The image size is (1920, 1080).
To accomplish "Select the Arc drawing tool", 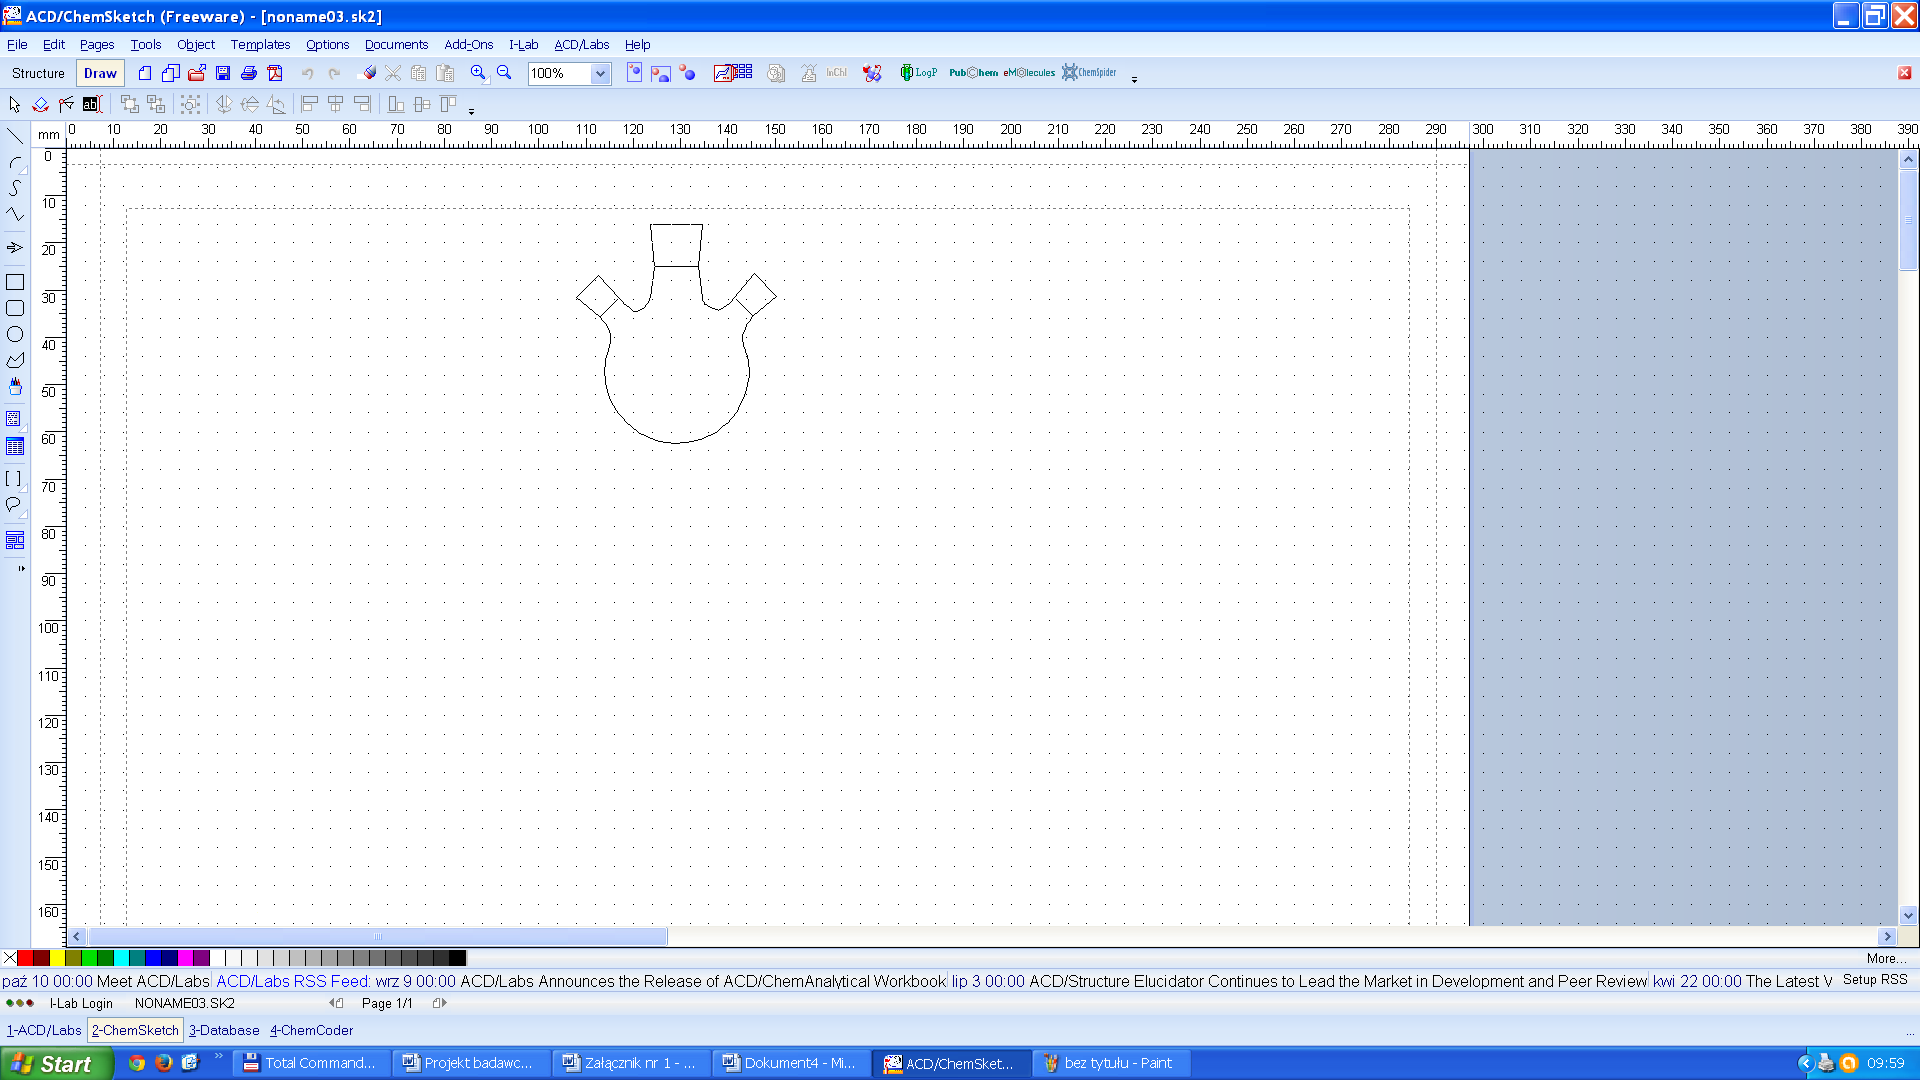I will [15, 162].
